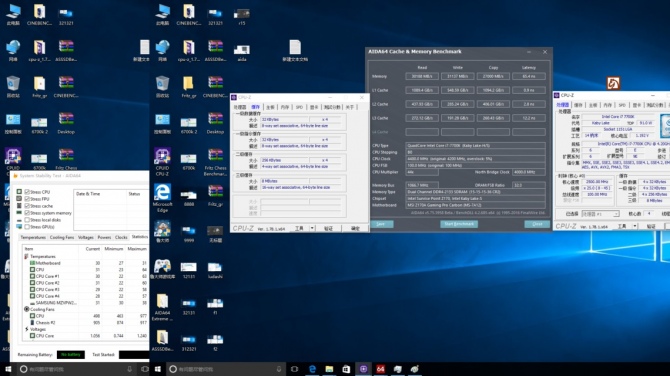Open the 12131 desktop image file
Viewport: 670px width, 376px height.
tap(188, 270)
